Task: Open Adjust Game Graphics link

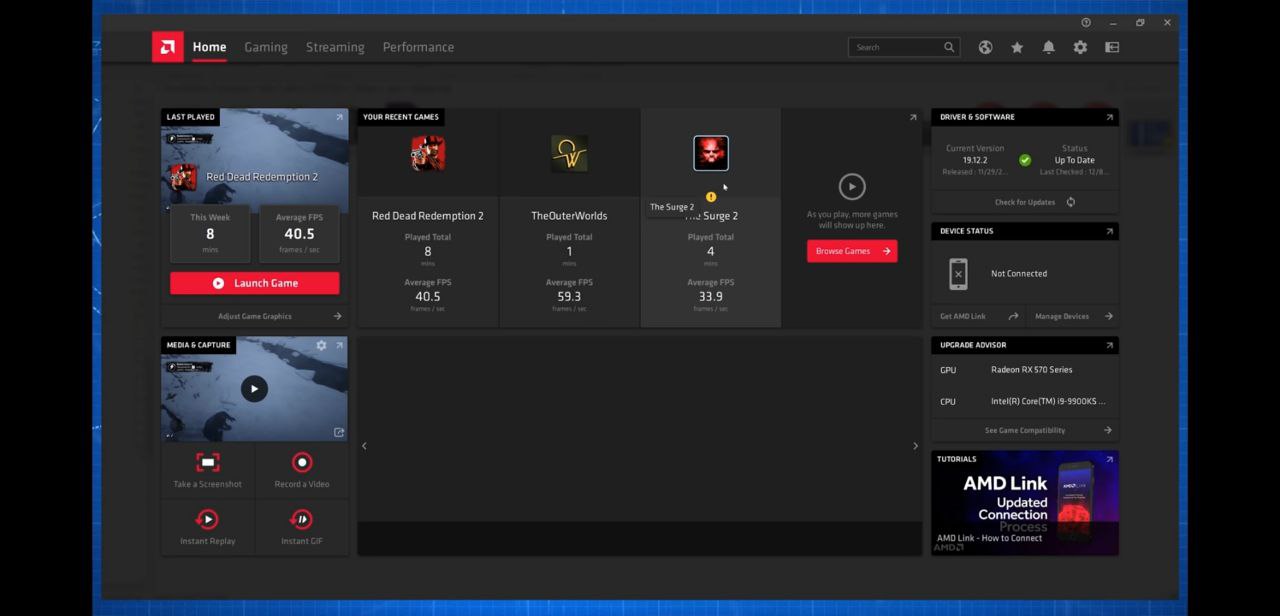Action: click(255, 316)
